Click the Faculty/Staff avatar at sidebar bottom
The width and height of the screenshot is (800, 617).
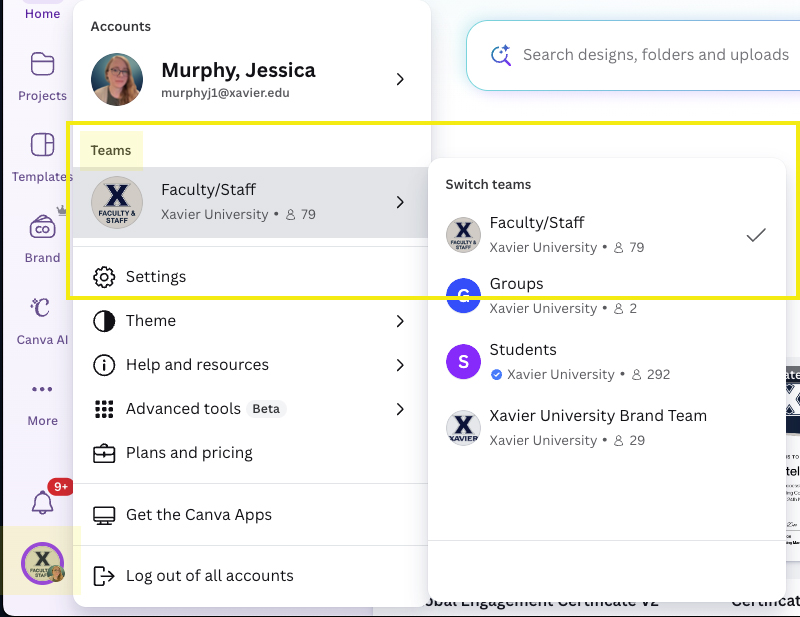coord(41,562)
